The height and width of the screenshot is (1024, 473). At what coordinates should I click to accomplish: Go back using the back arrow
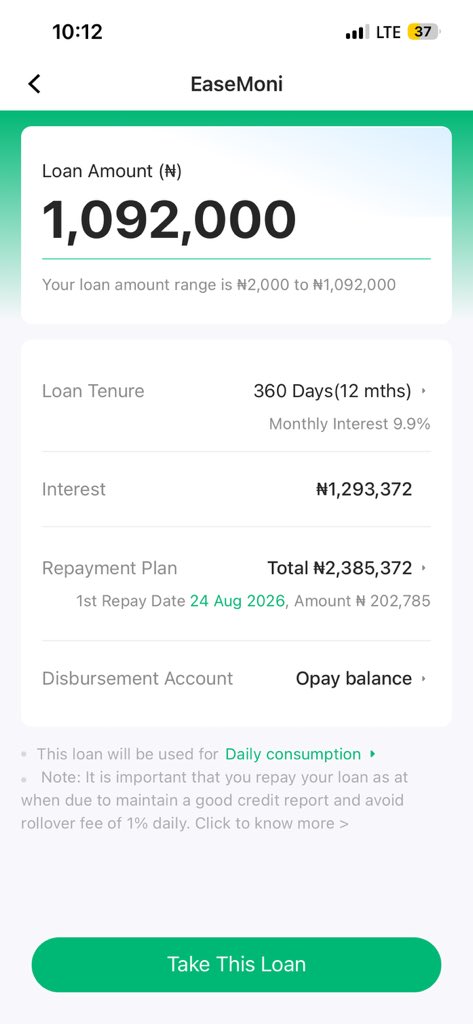coord(35,84)
